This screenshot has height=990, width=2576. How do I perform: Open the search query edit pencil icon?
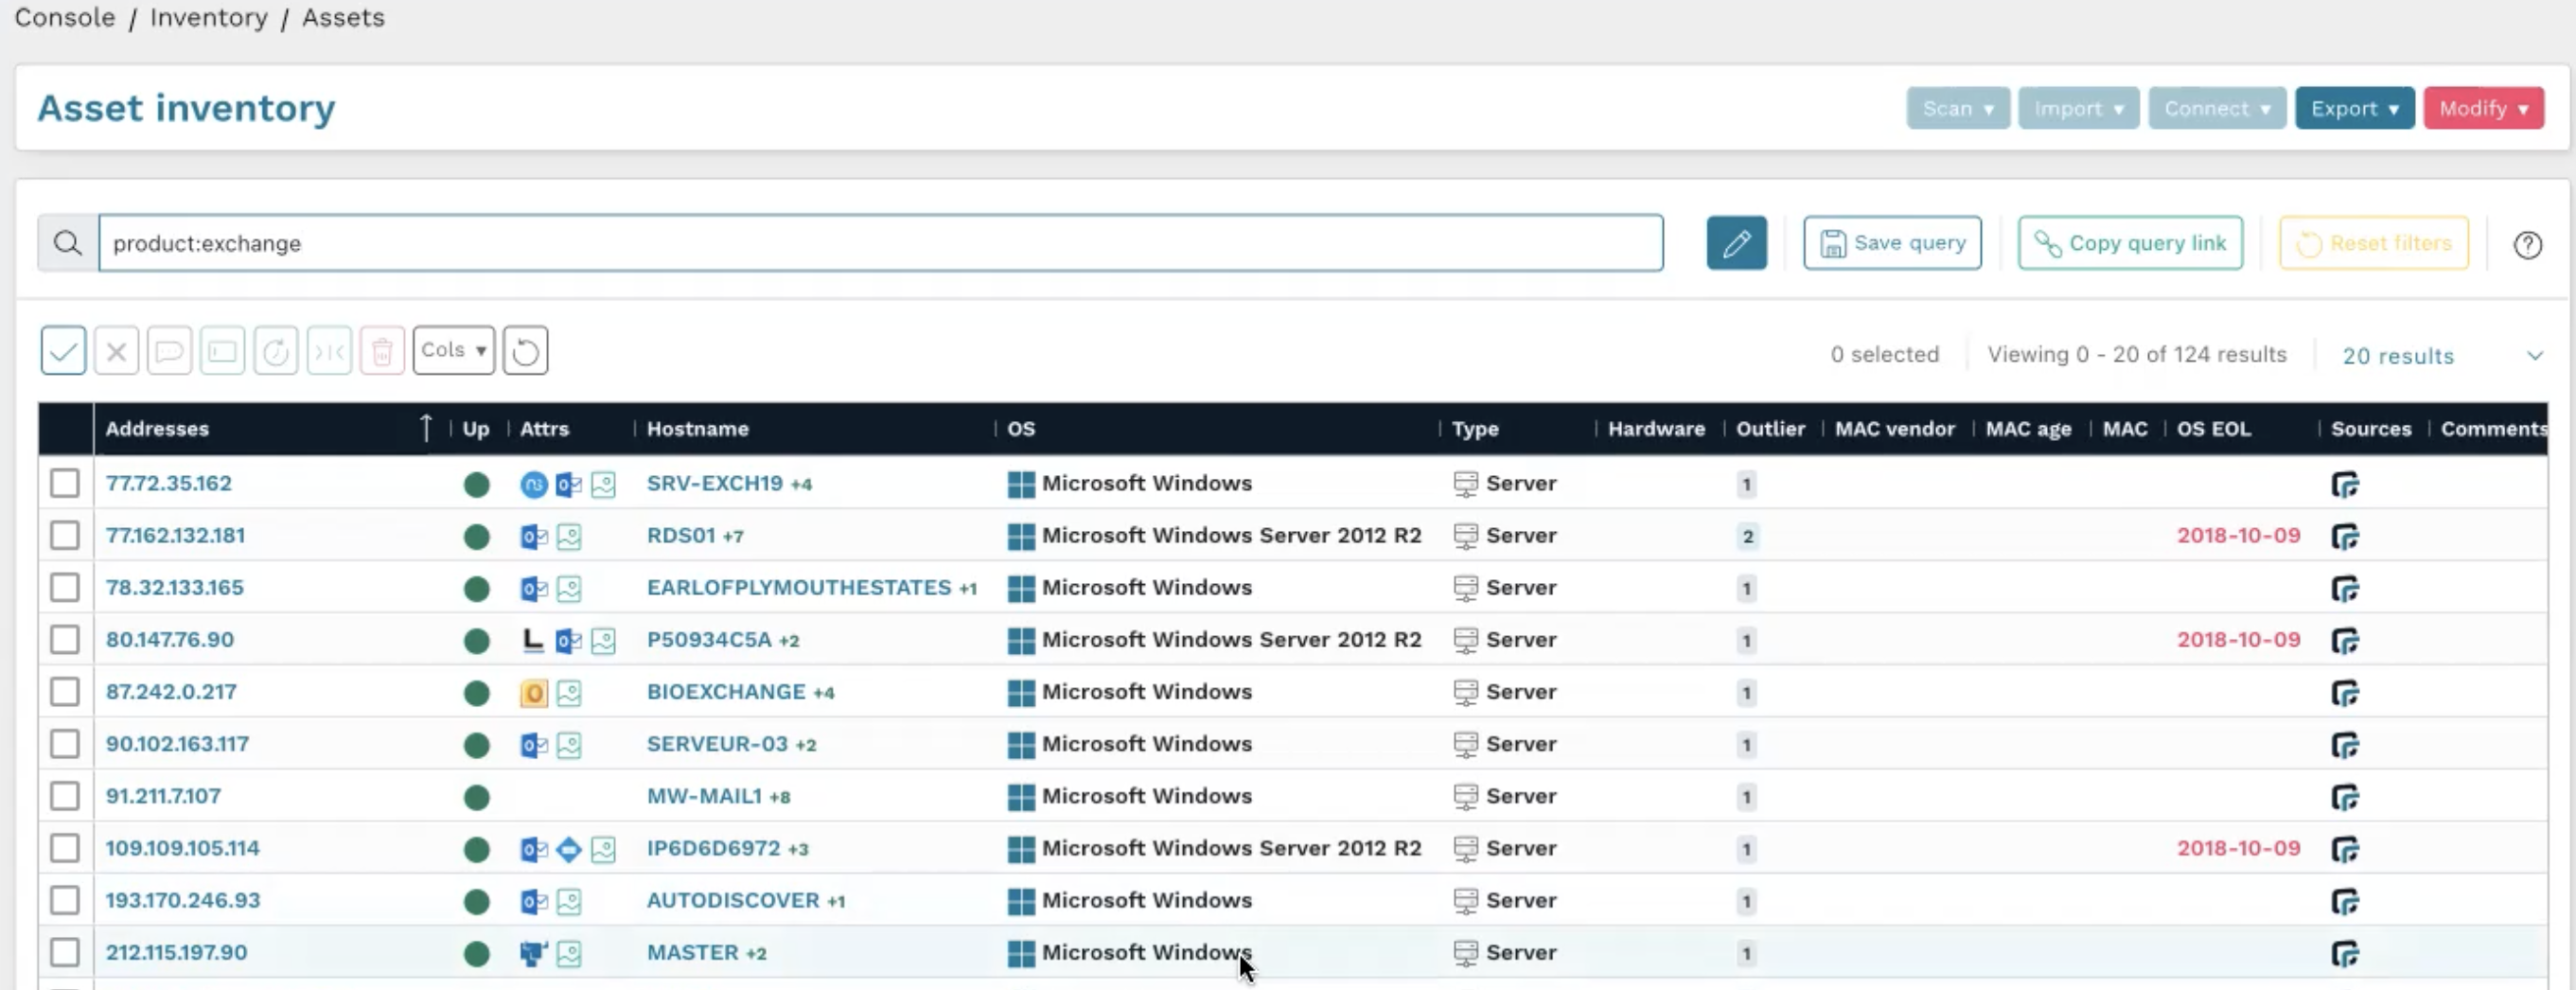pyautogui.click(x=1737, y=242)
